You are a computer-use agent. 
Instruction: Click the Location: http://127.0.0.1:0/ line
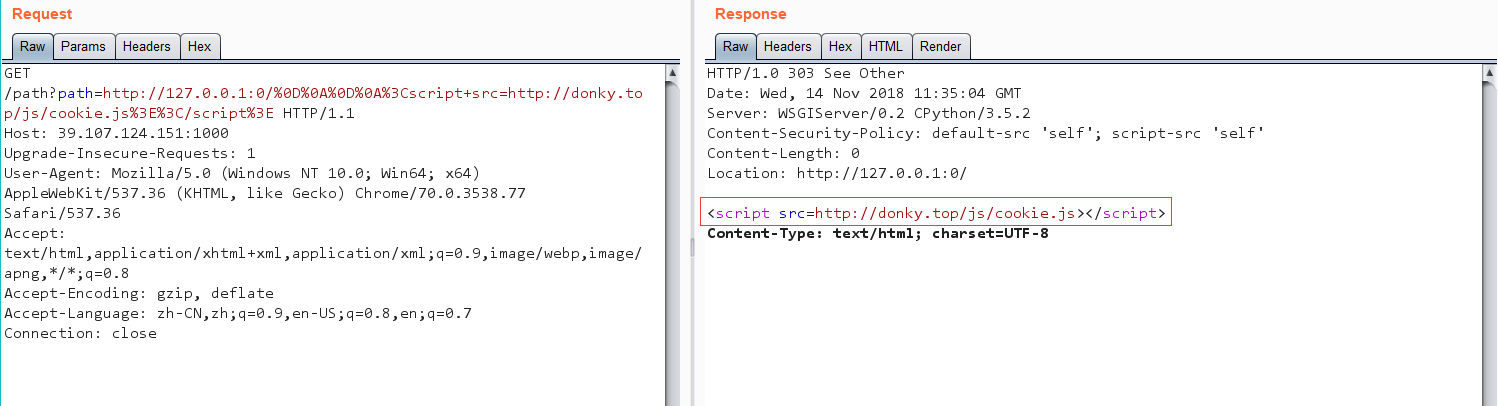click(x=837, y=173)
